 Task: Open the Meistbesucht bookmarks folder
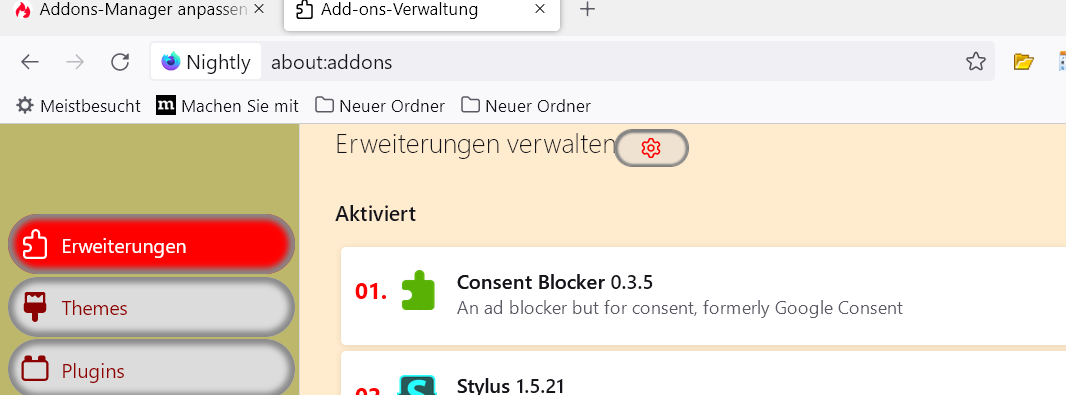coord(79,106)
